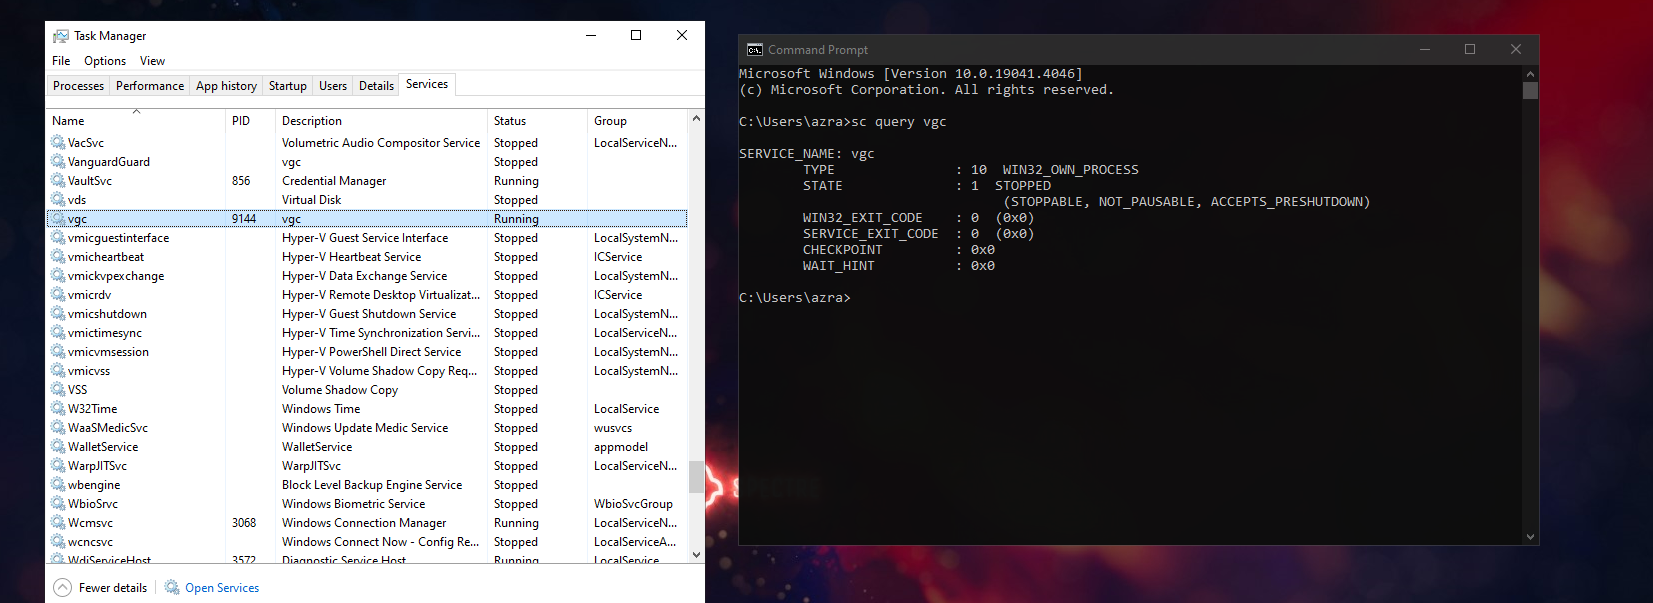Switch to the Startup tab
The image size is (1653, 603).
tap(288, 86)
